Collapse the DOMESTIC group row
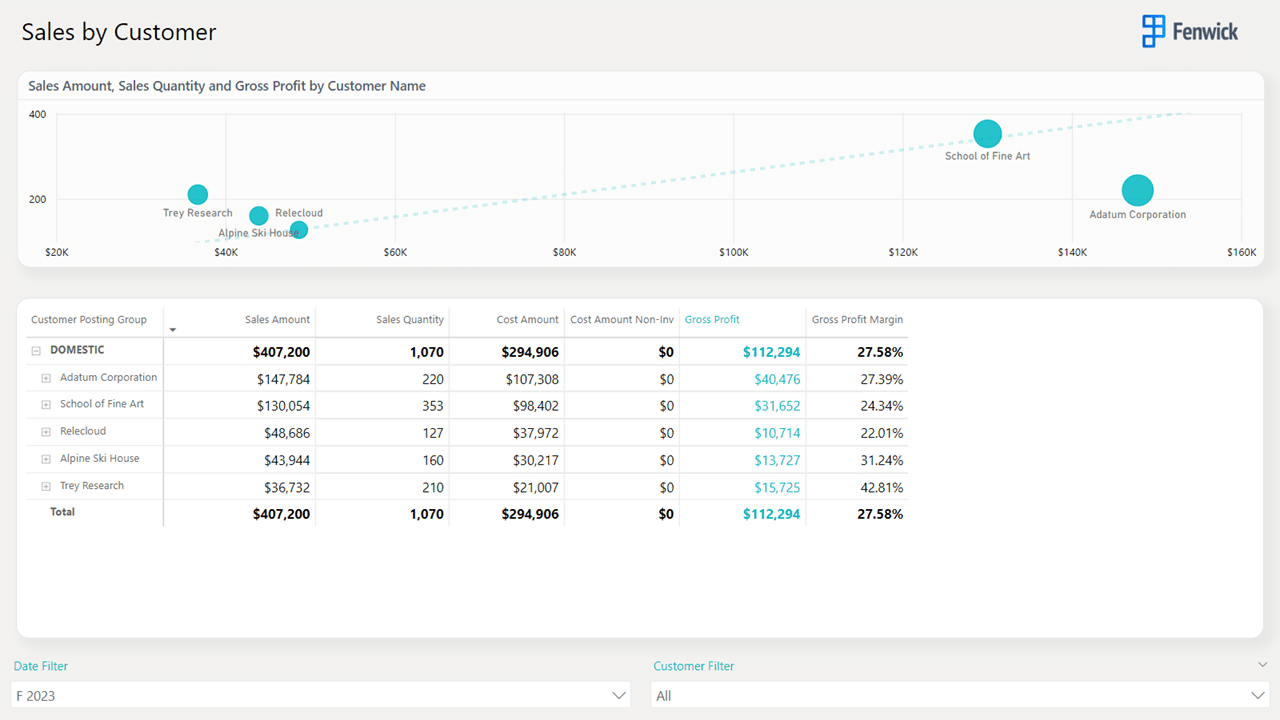Viewport: 1280px width, 720px height. [36, 351]
